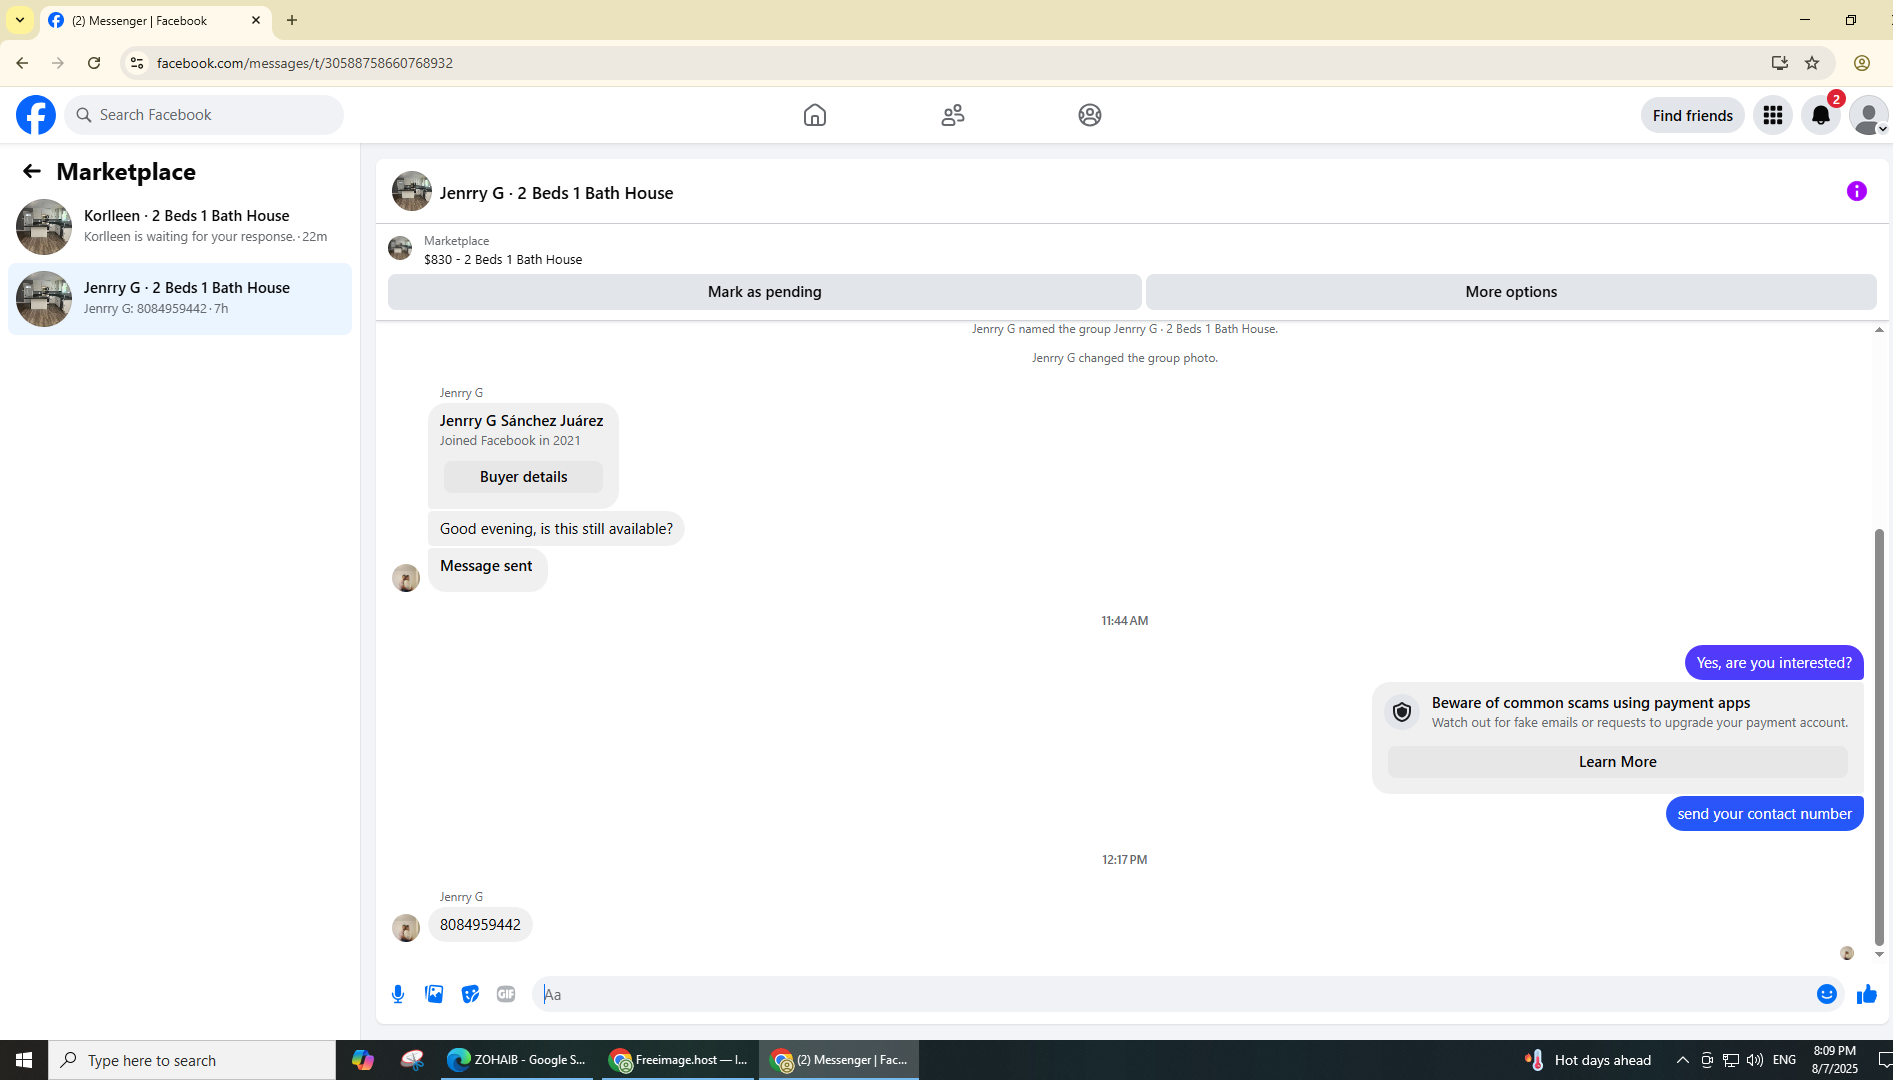This screenshot has width=1893, height=1080.
Task: Open the notifications bell
Action: click(1821, 115)
